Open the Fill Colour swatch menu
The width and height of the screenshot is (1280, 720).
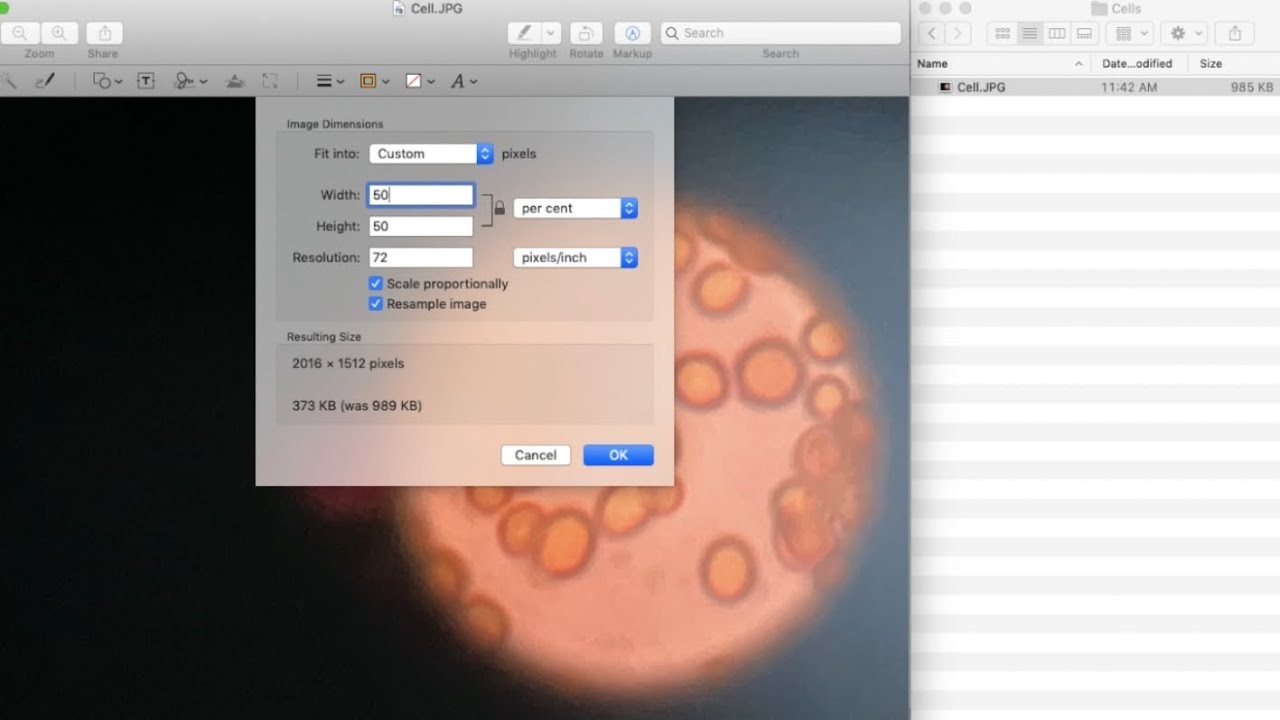(420, 81)
